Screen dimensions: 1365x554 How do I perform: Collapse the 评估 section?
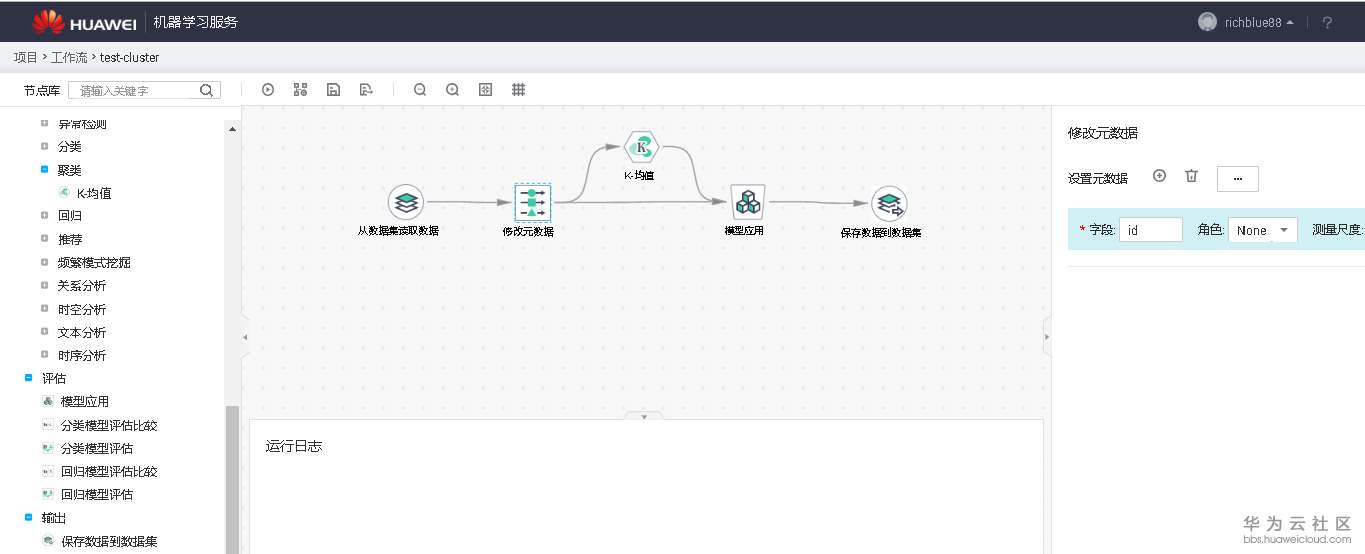point(28,378)
